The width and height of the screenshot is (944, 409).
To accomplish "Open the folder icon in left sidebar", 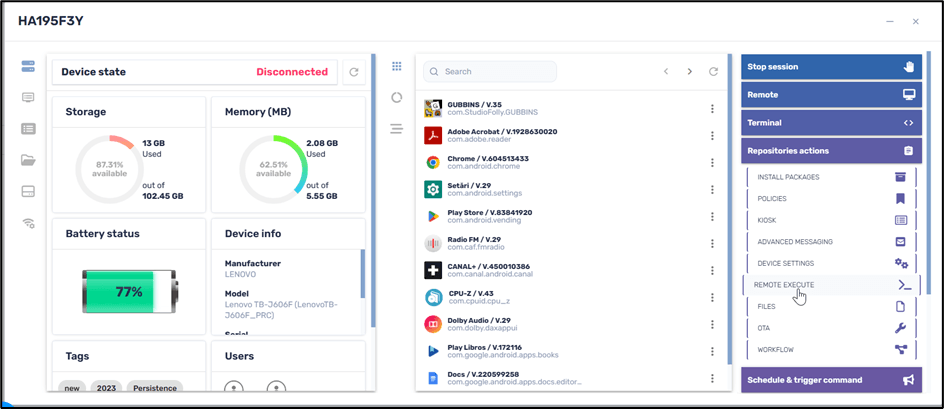I will click(28, 160).
